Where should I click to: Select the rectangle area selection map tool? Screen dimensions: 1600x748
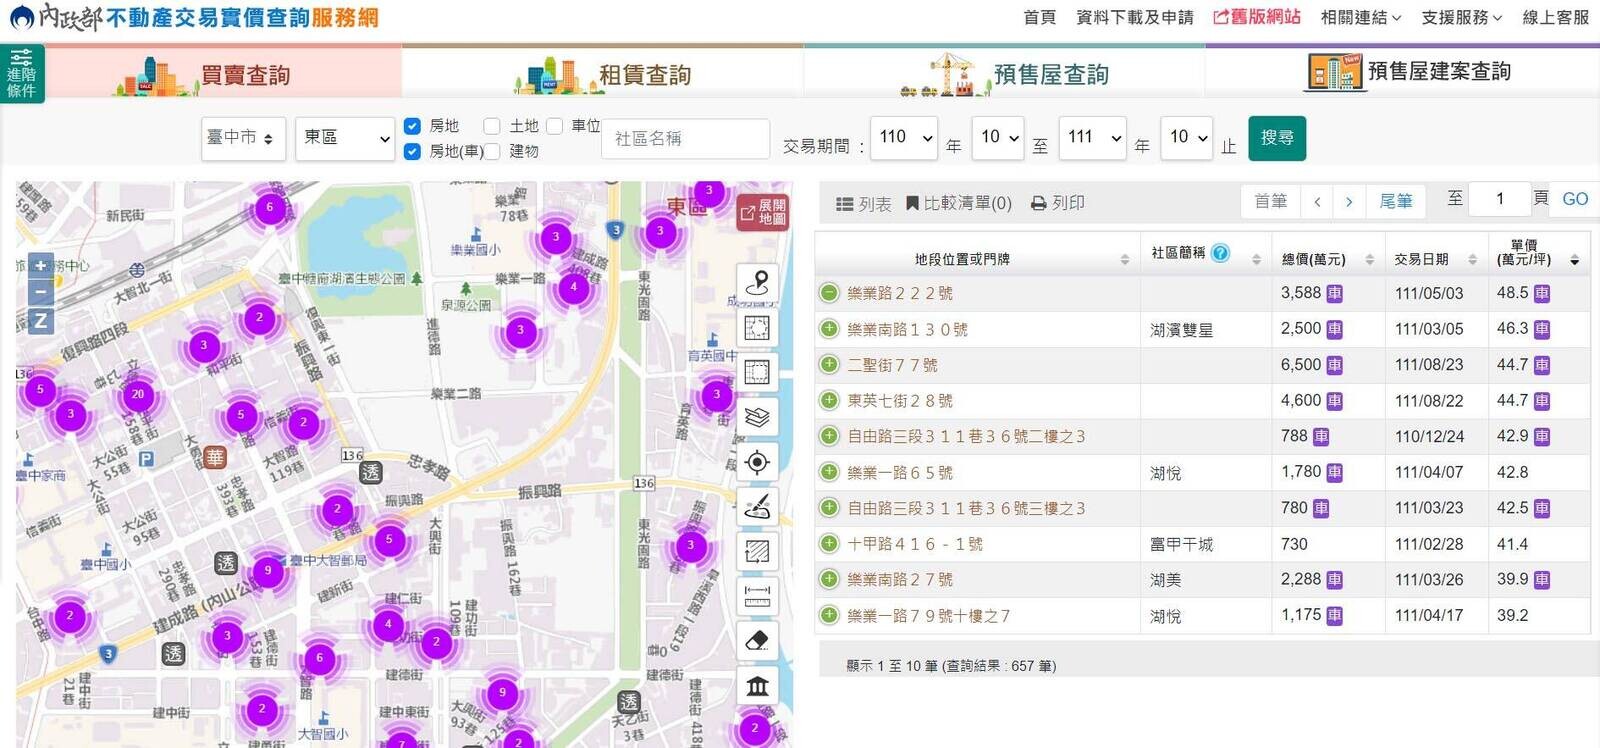757,373
